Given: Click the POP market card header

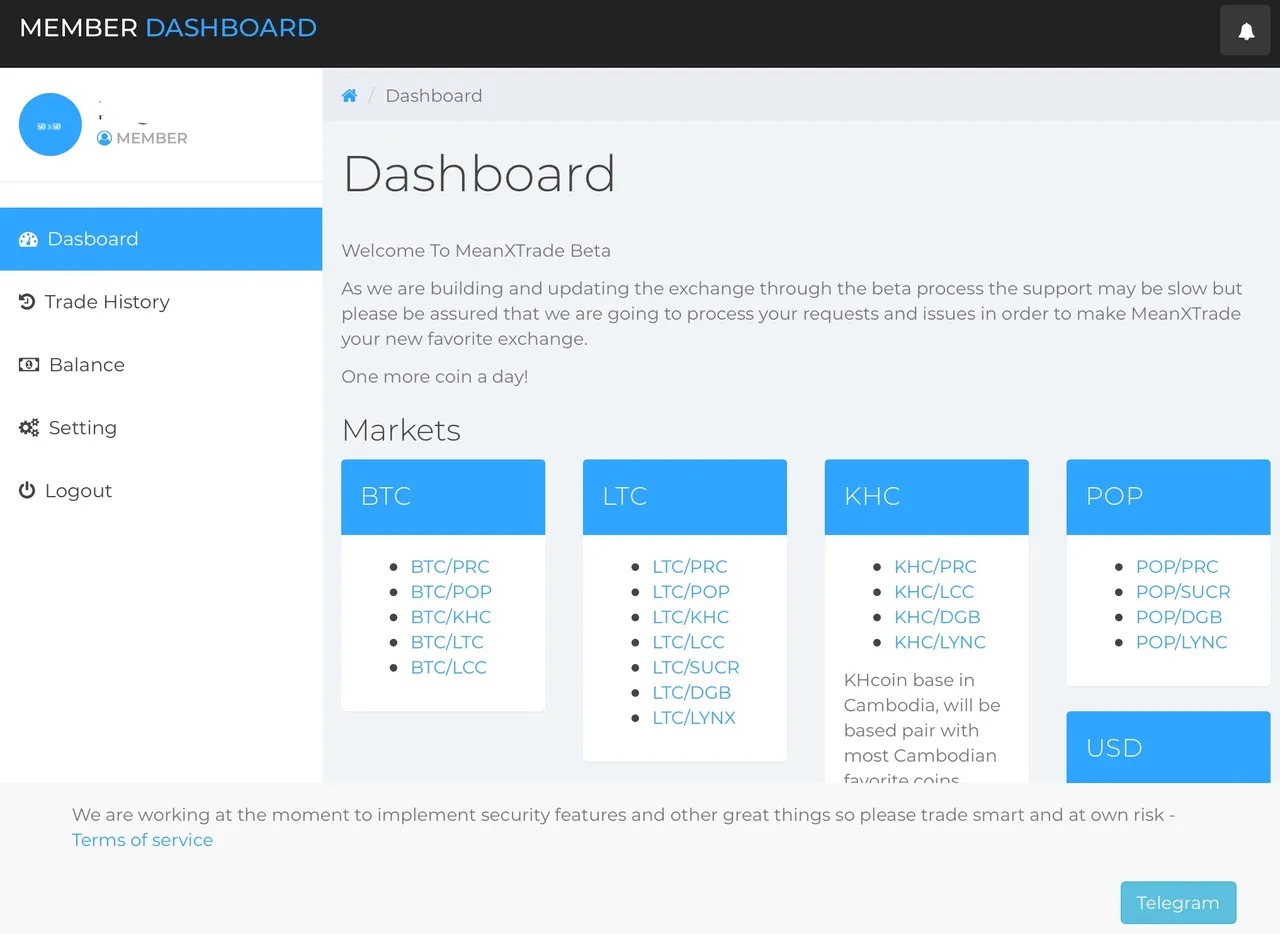Looking at the screenshot, I should (x=1168, y=497).
